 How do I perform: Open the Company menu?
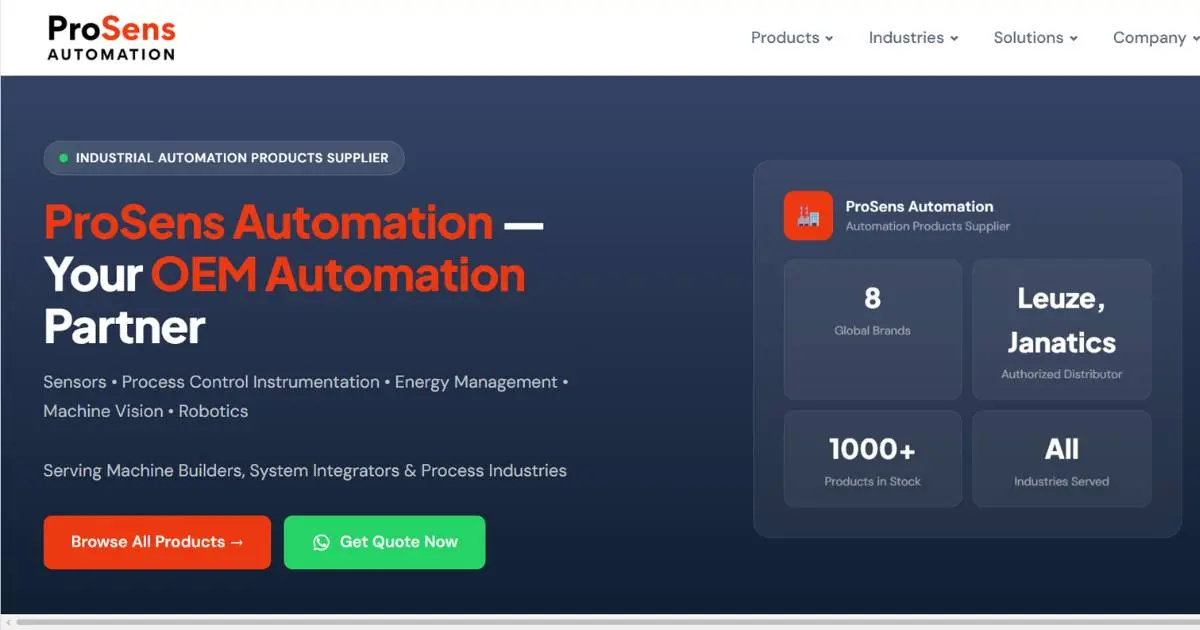[x=1156, y=38]
